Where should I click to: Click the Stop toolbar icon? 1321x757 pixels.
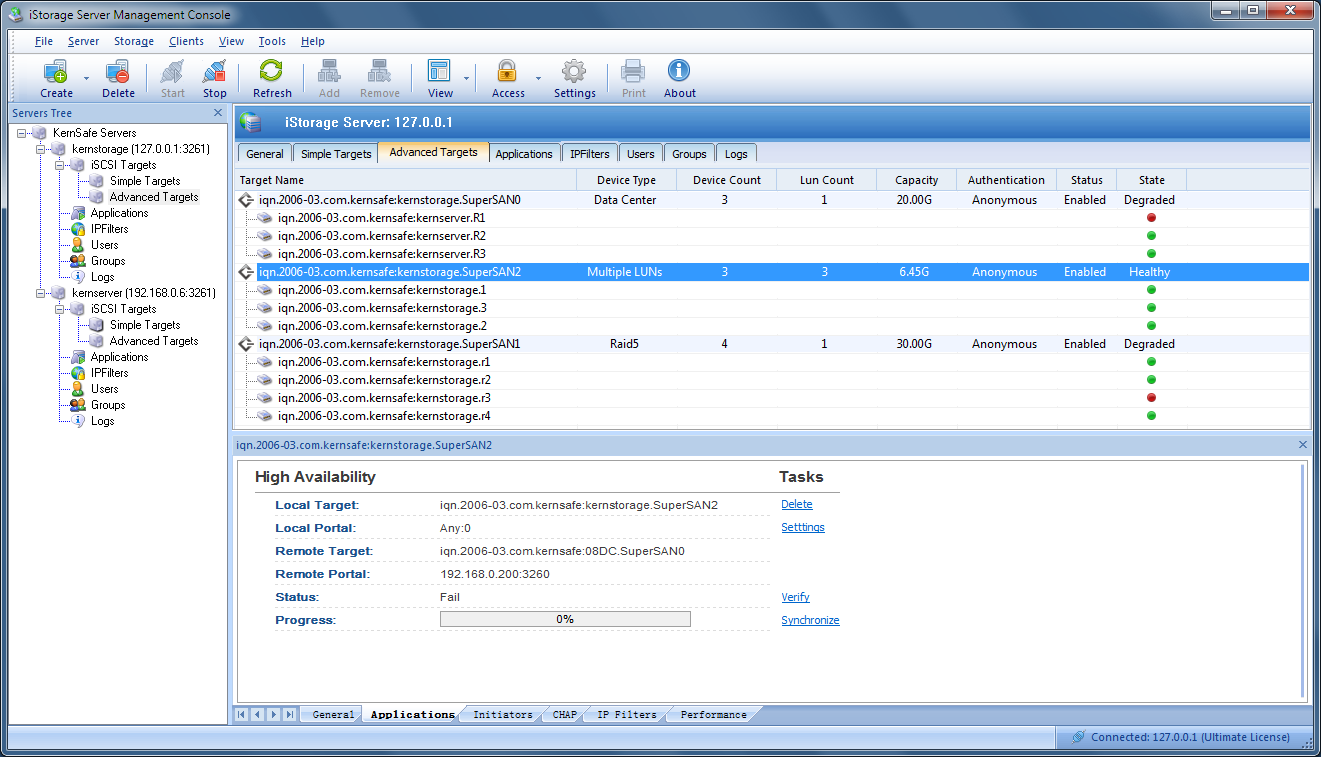pos(214,72)
